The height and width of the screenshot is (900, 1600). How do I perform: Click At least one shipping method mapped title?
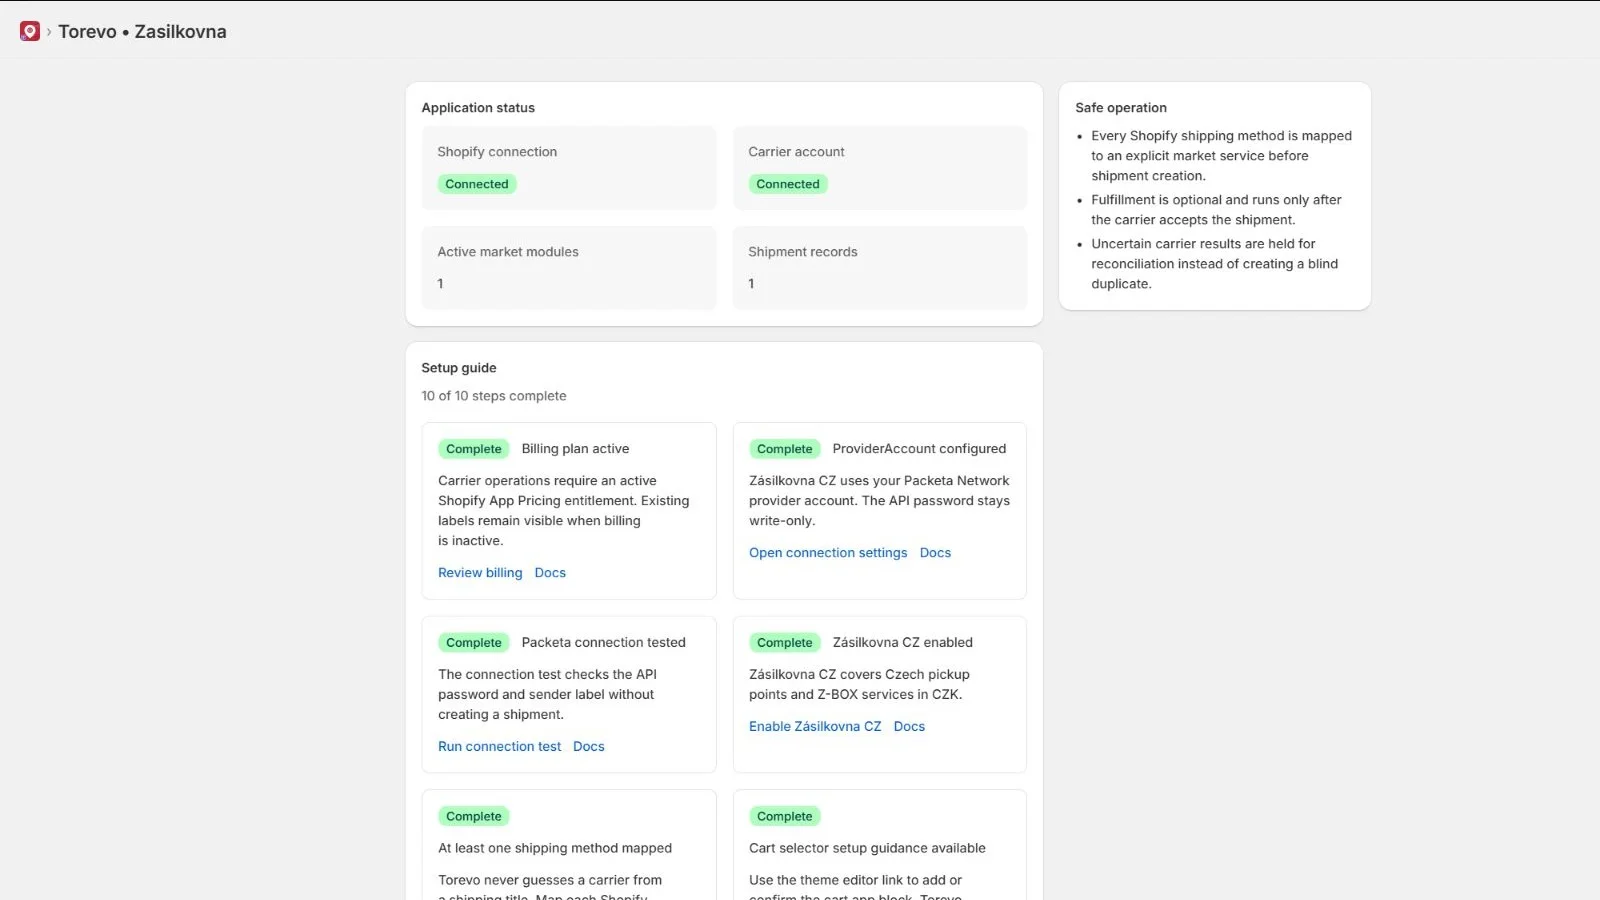tap(555, 848)
